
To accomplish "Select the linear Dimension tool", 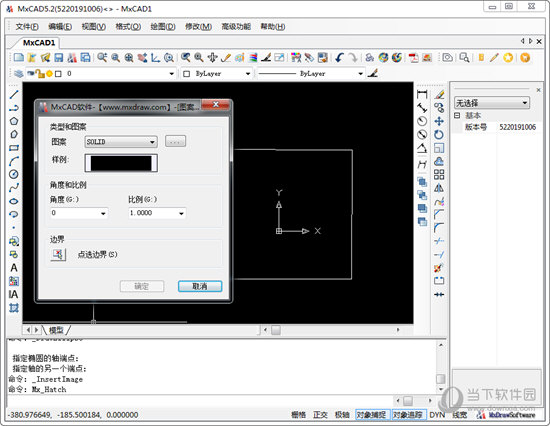I will click(x=422, y=94).
